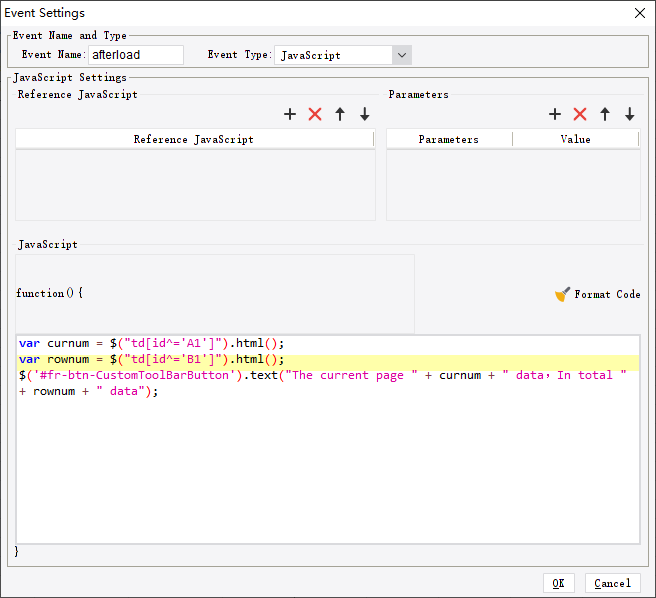656x598 pixels.
Task: Close the Event Settings dialog
Action: [x=640, y=13]
